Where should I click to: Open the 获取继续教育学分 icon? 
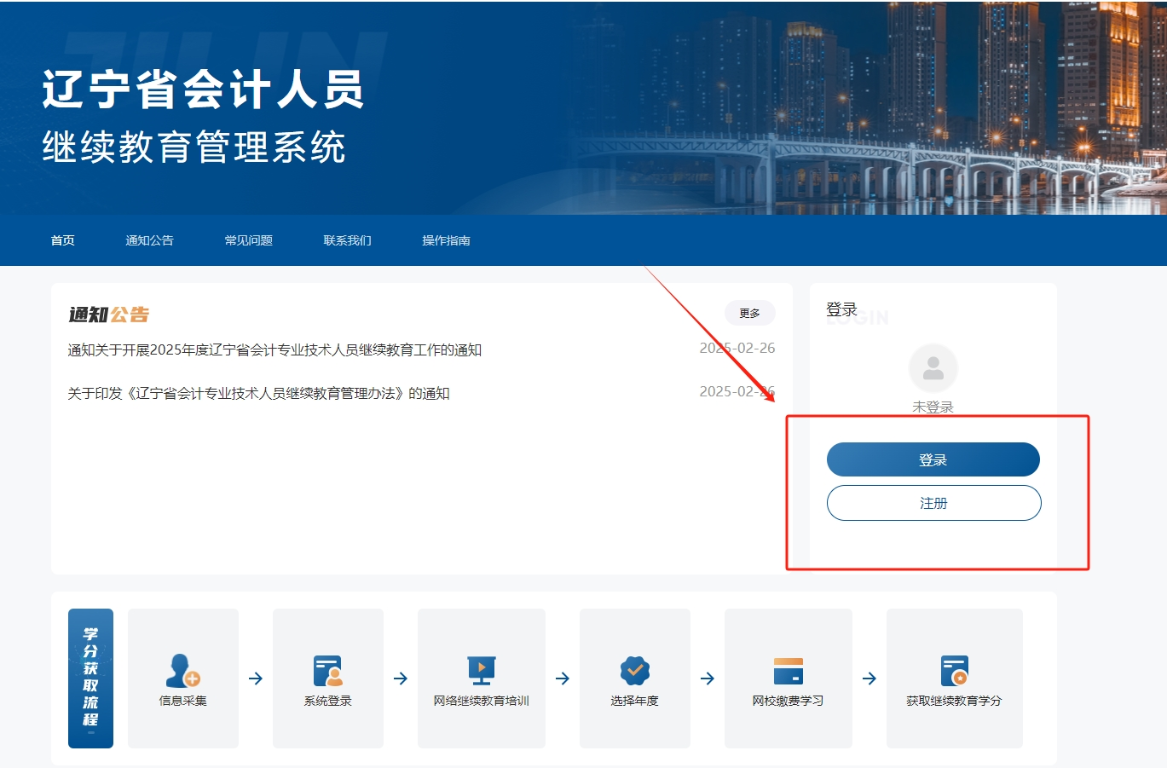pyautogui.click(x=954, y=668)
